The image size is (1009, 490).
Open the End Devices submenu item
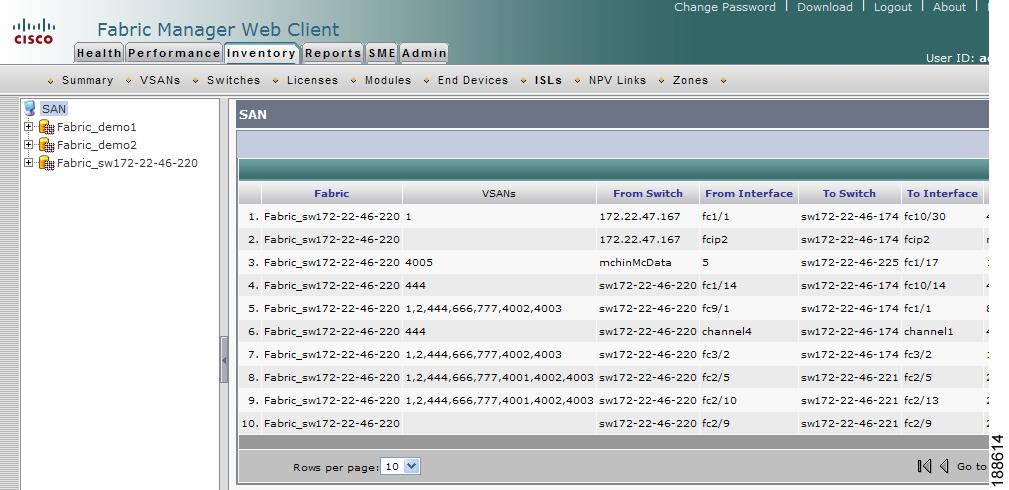click(x=473, y=80)
